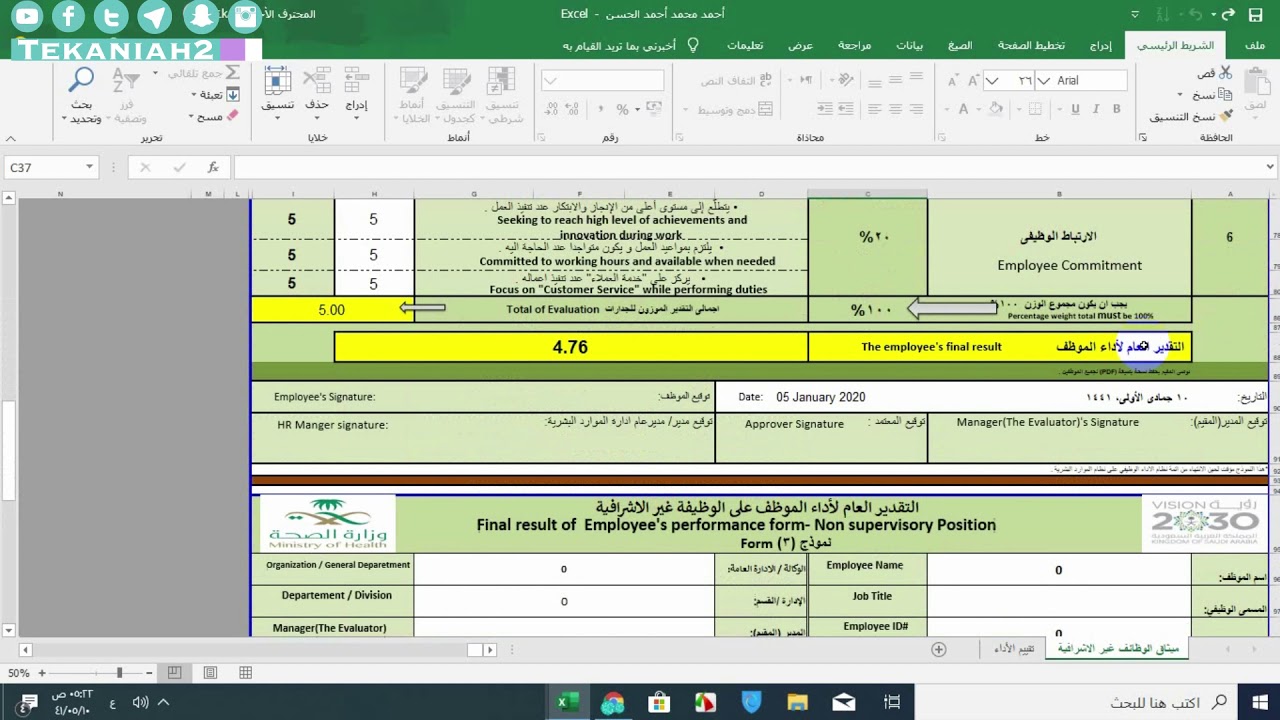Open the File (ملف) tab

1254,45
